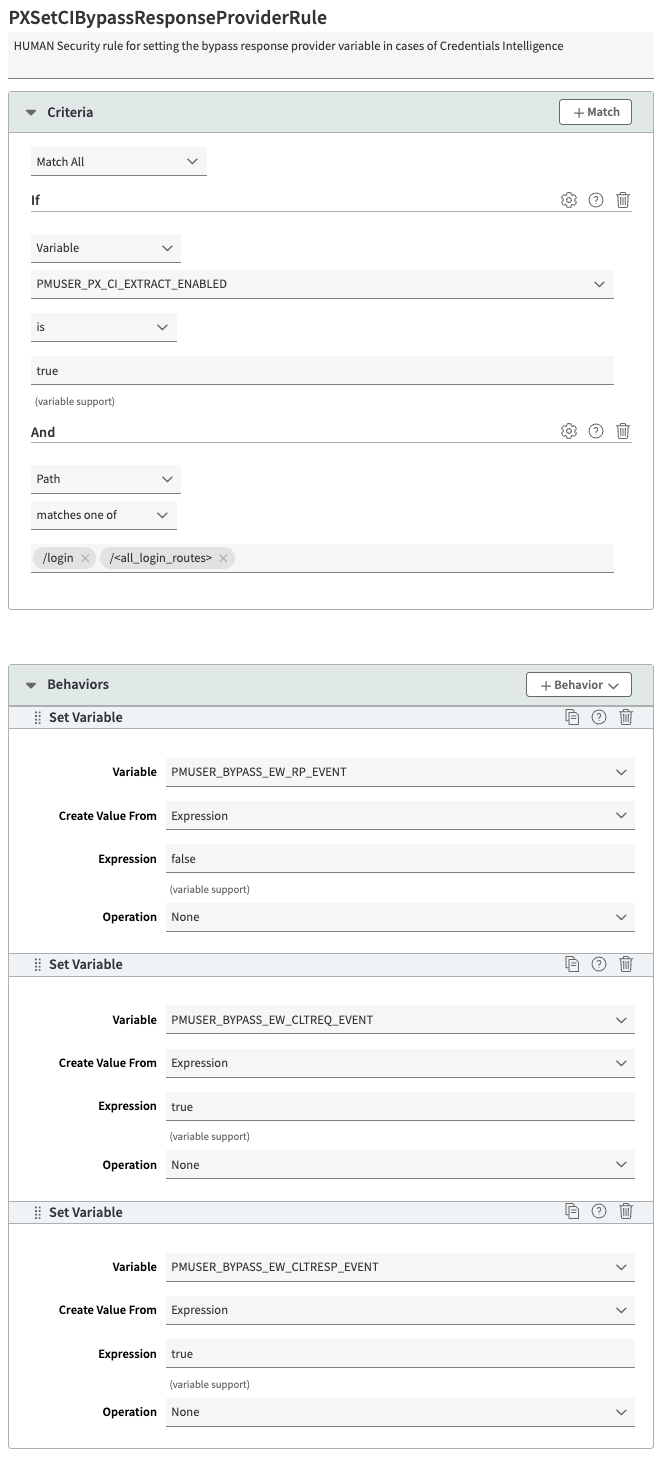Viewport: 665px width, 1457px height.
Task: Copy the PMUSER_BYPASS_EW_RP_EVENT Set Variable behavior
Action: 572,717
